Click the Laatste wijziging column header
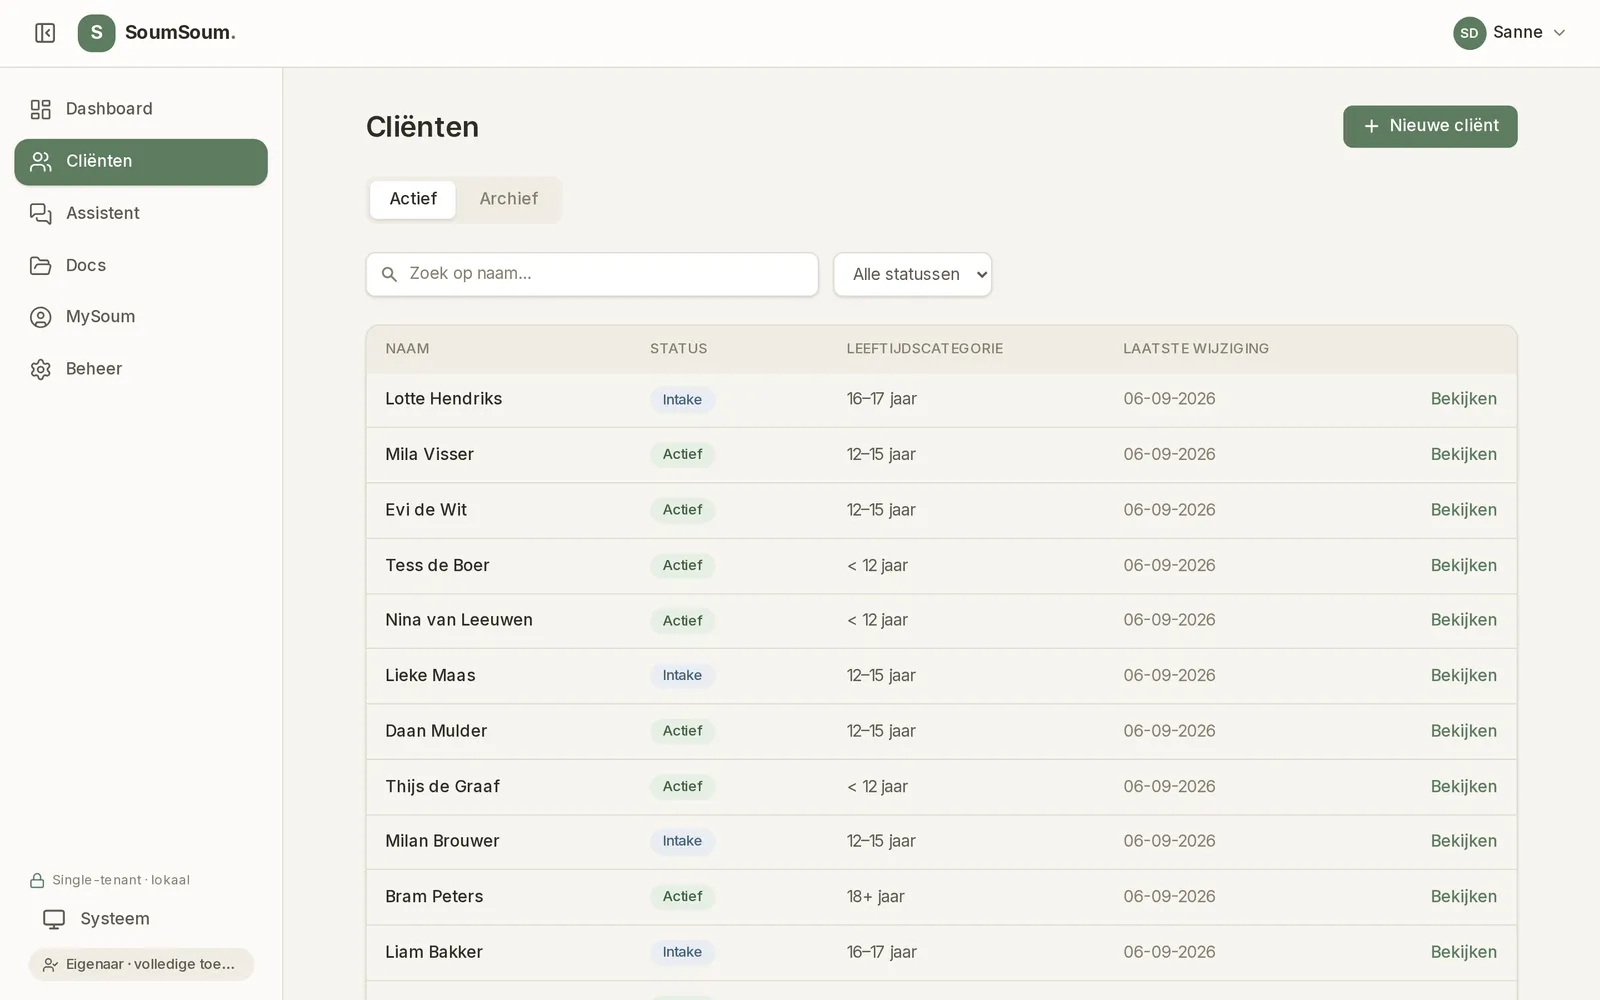This screenshot has width=1600, height=1000. (x=1196, y=349)
